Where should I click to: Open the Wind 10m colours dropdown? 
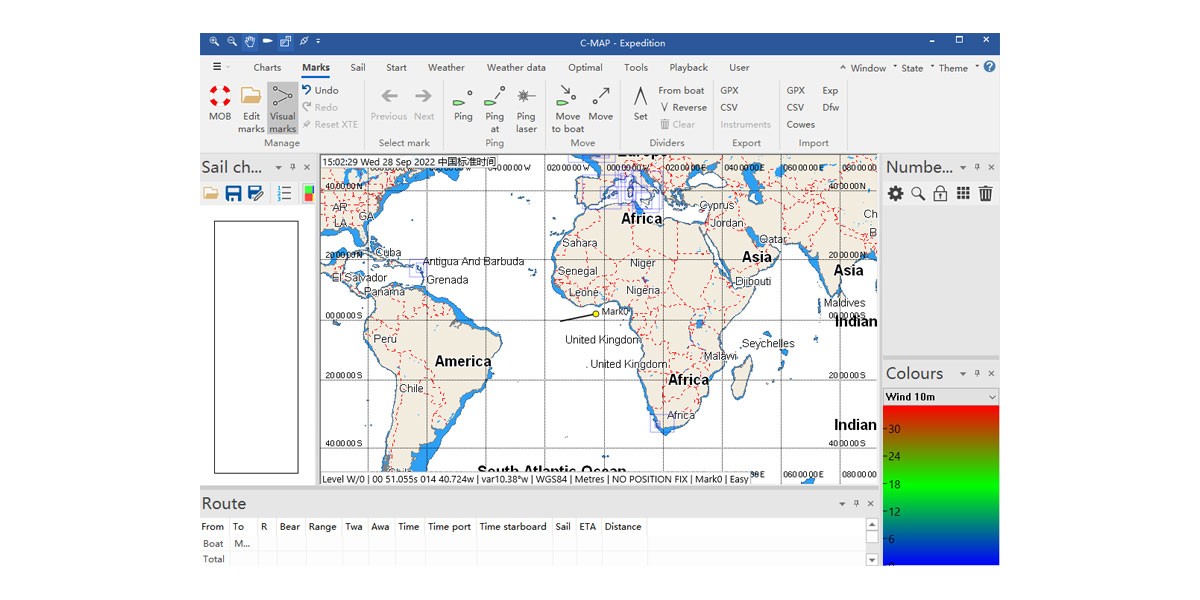pyautogui.click(x=941, y=397)
